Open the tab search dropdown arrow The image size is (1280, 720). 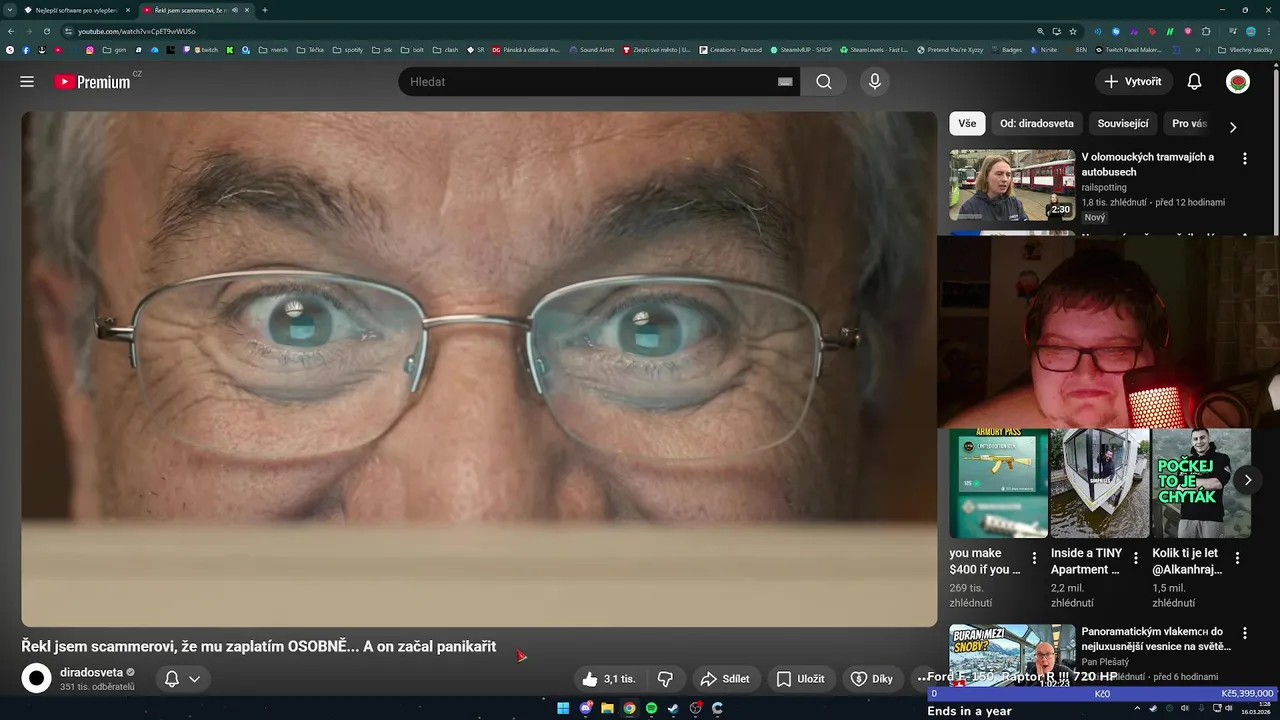(x=10, y=10)
